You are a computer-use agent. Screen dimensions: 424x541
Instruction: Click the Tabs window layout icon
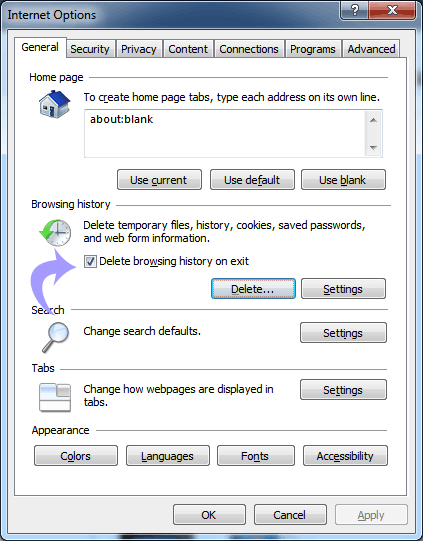click(55, 397)
